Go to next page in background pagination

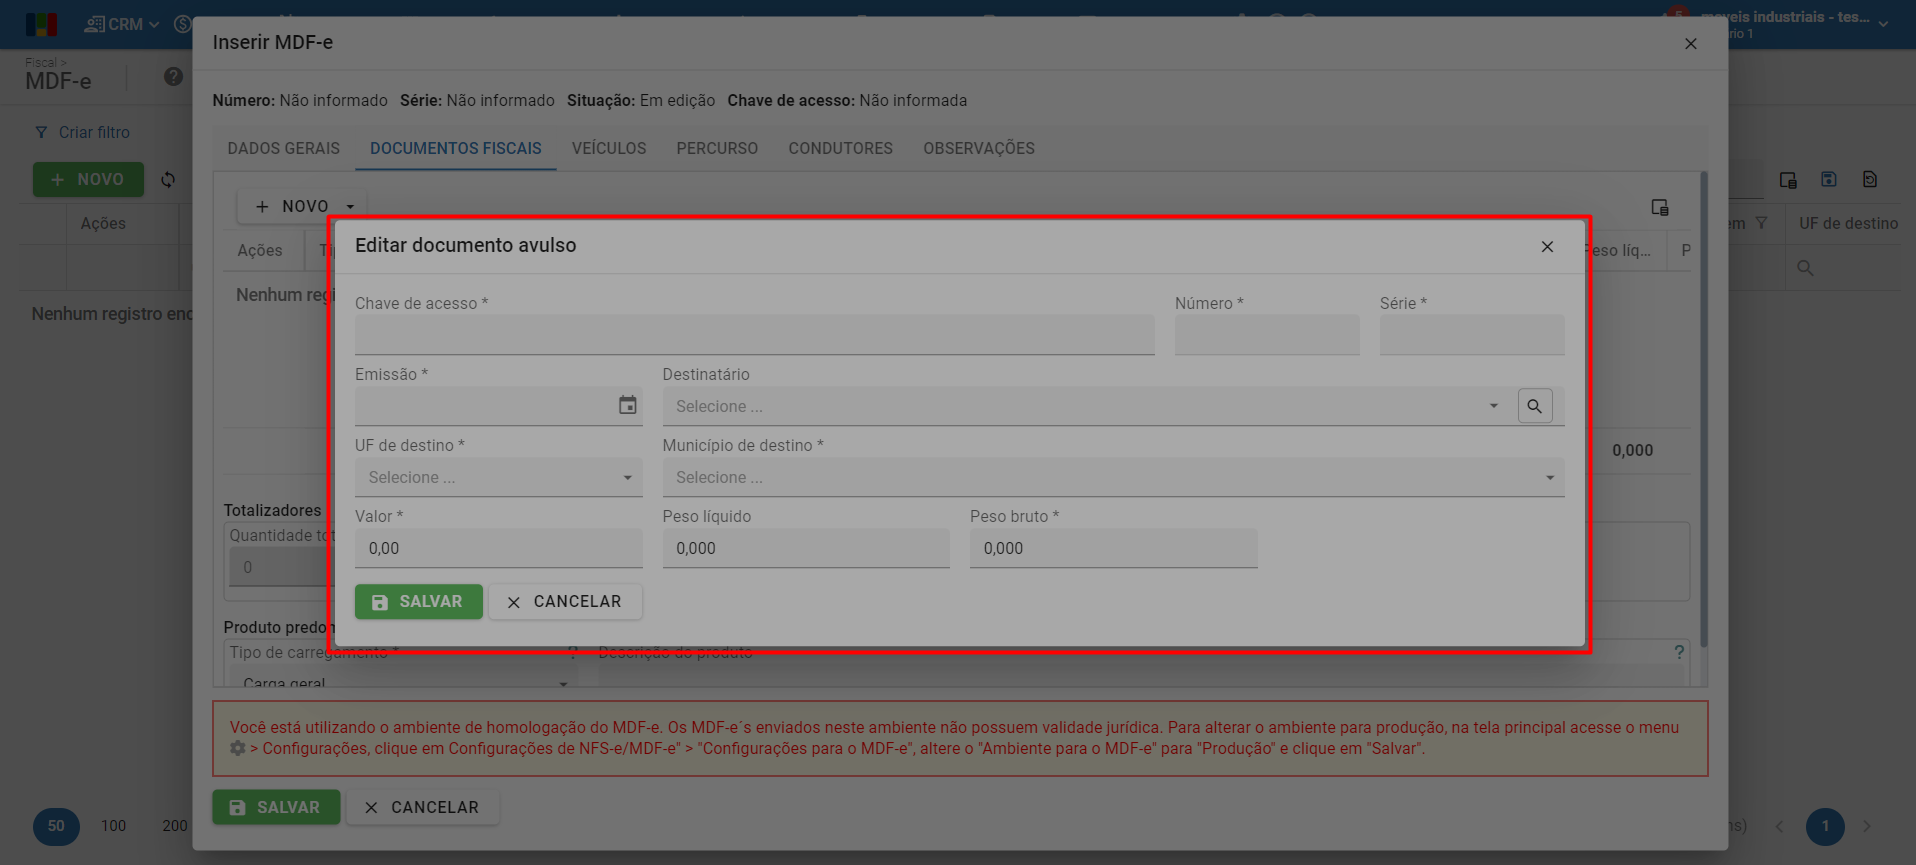click(x=1866, y=826)
